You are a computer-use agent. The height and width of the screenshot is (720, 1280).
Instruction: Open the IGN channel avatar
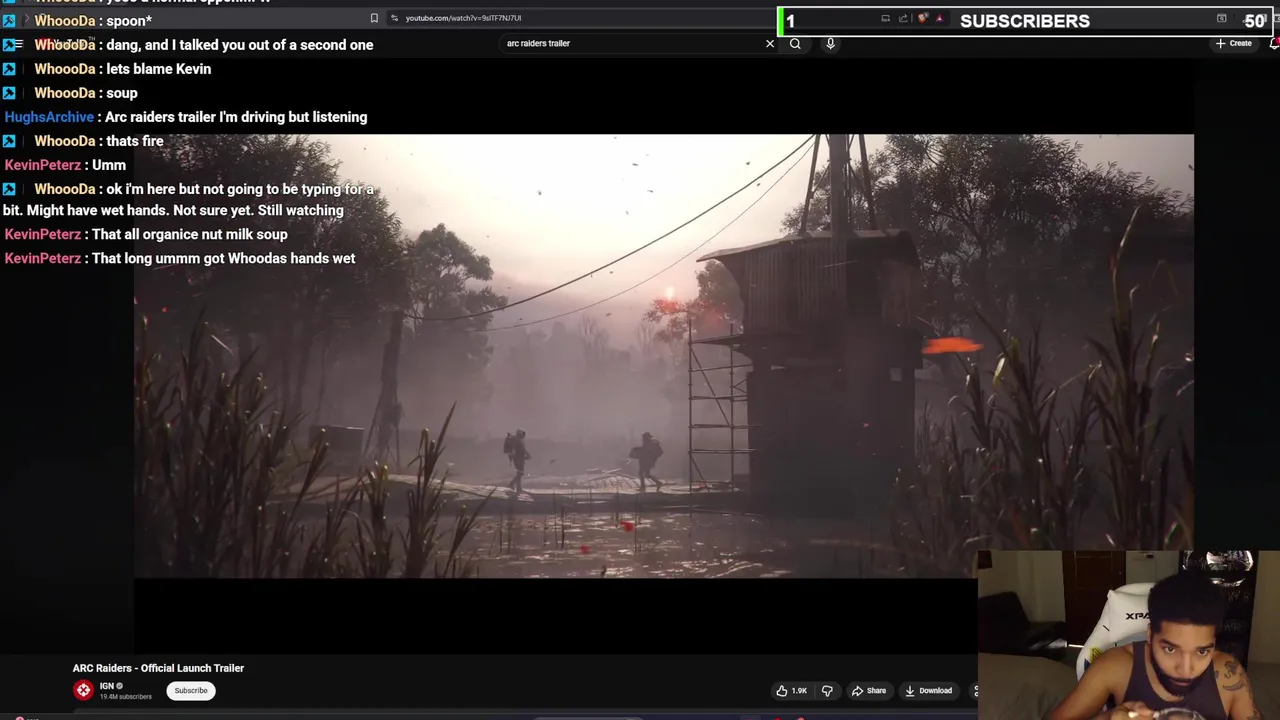point(83,690)
